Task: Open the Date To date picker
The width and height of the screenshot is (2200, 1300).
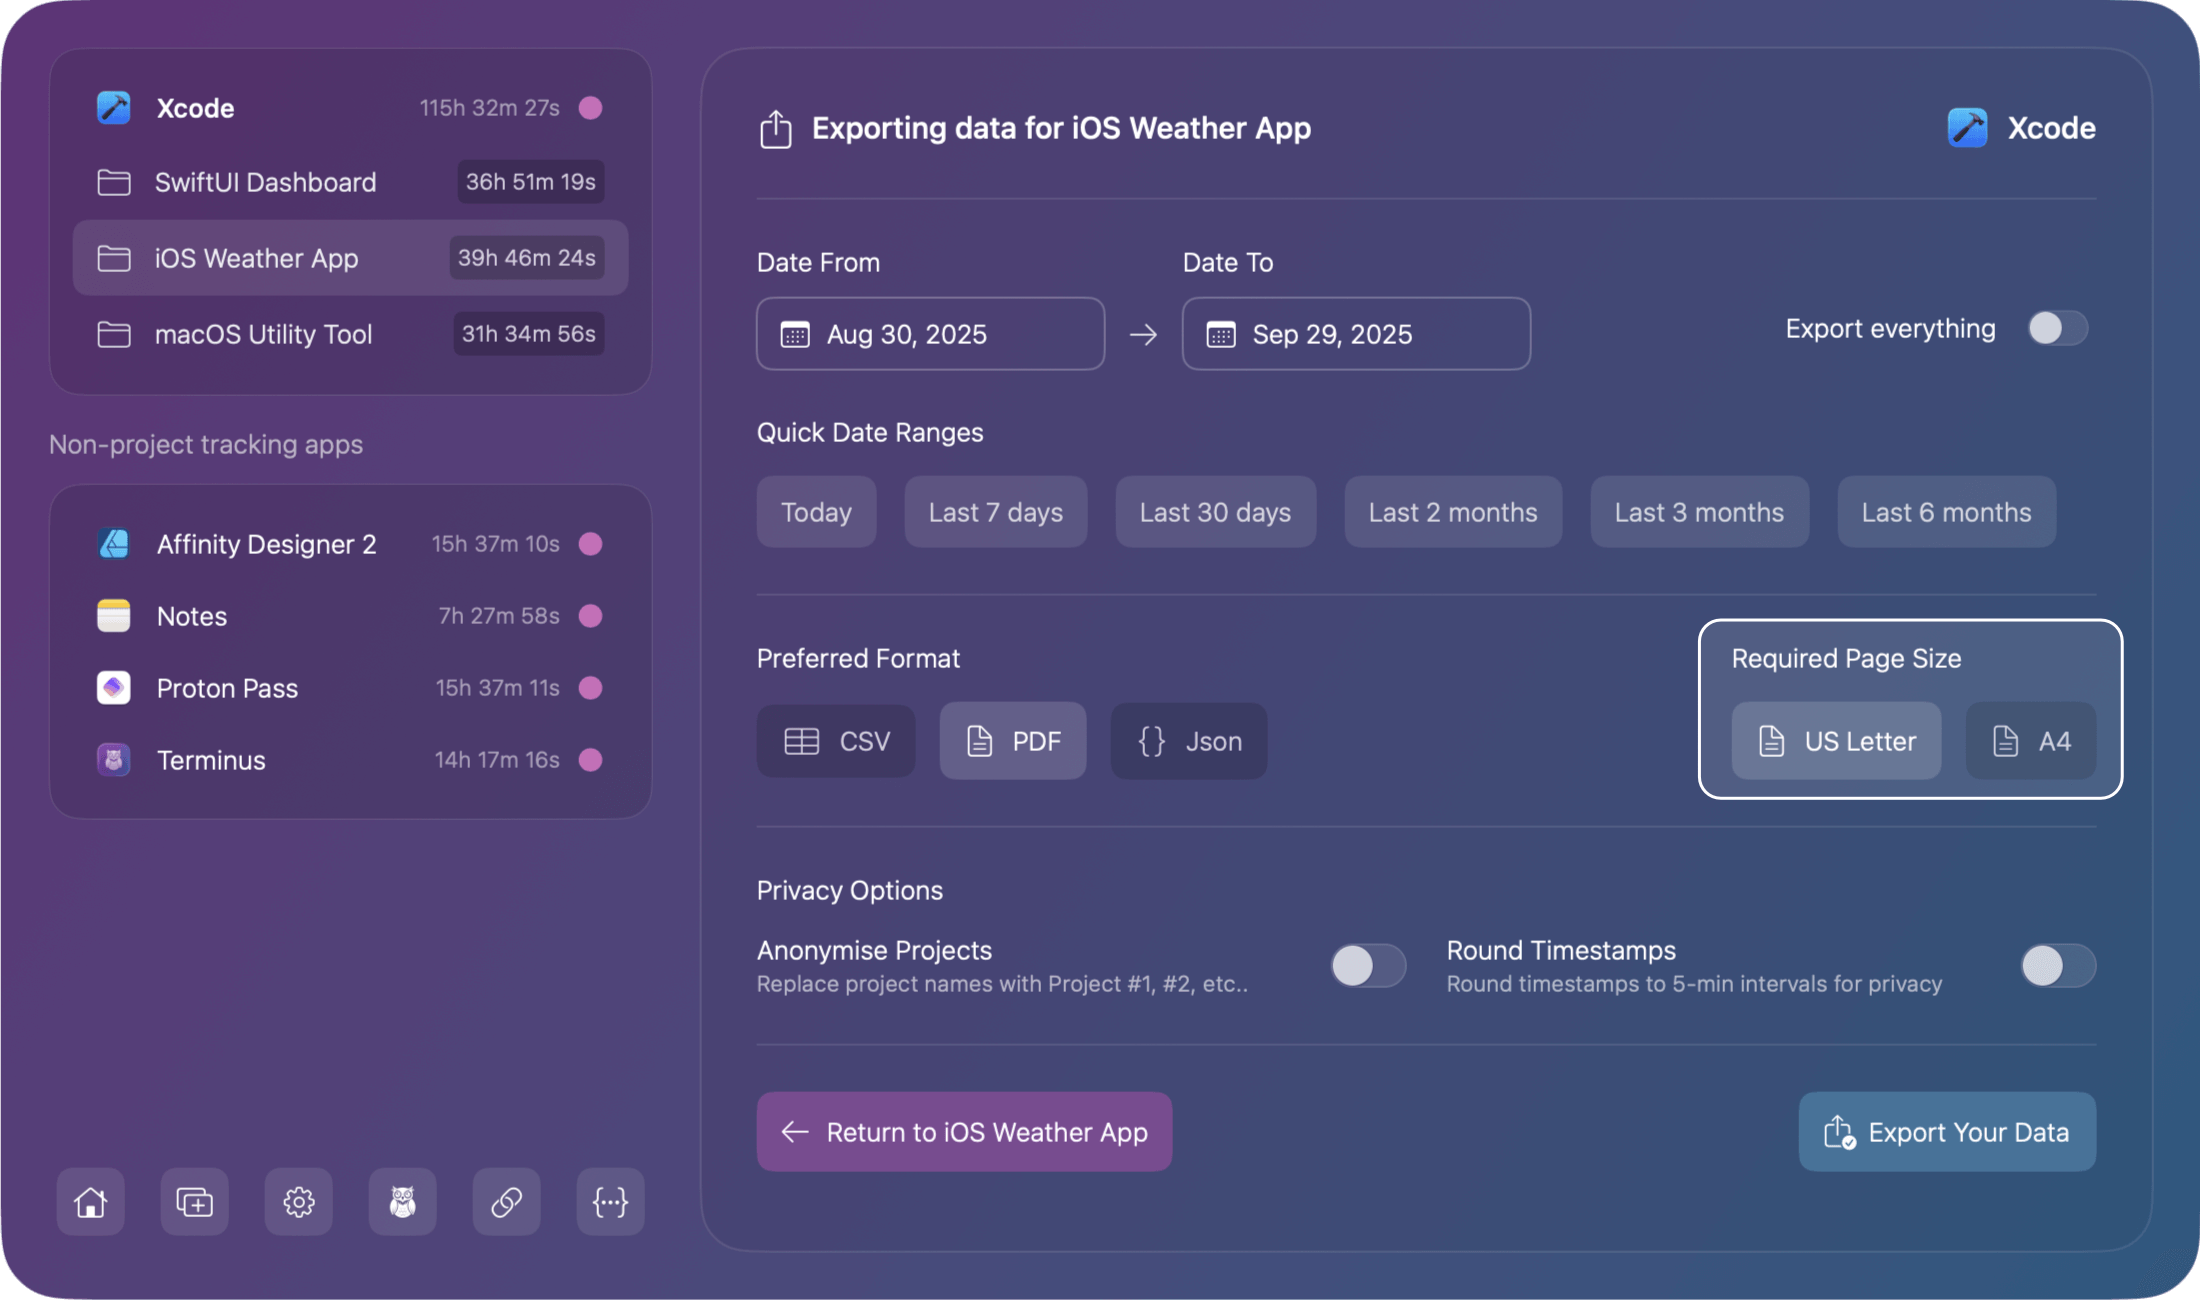Action: click(1355, 334)
